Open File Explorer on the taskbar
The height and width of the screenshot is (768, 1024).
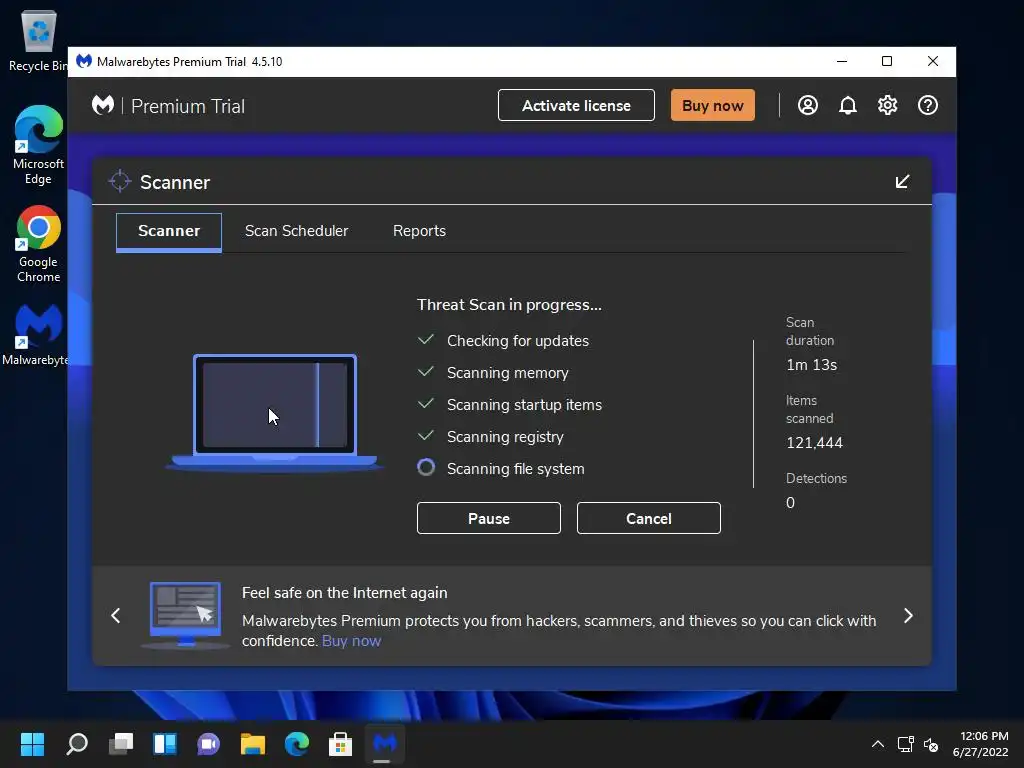coord(253,744)
